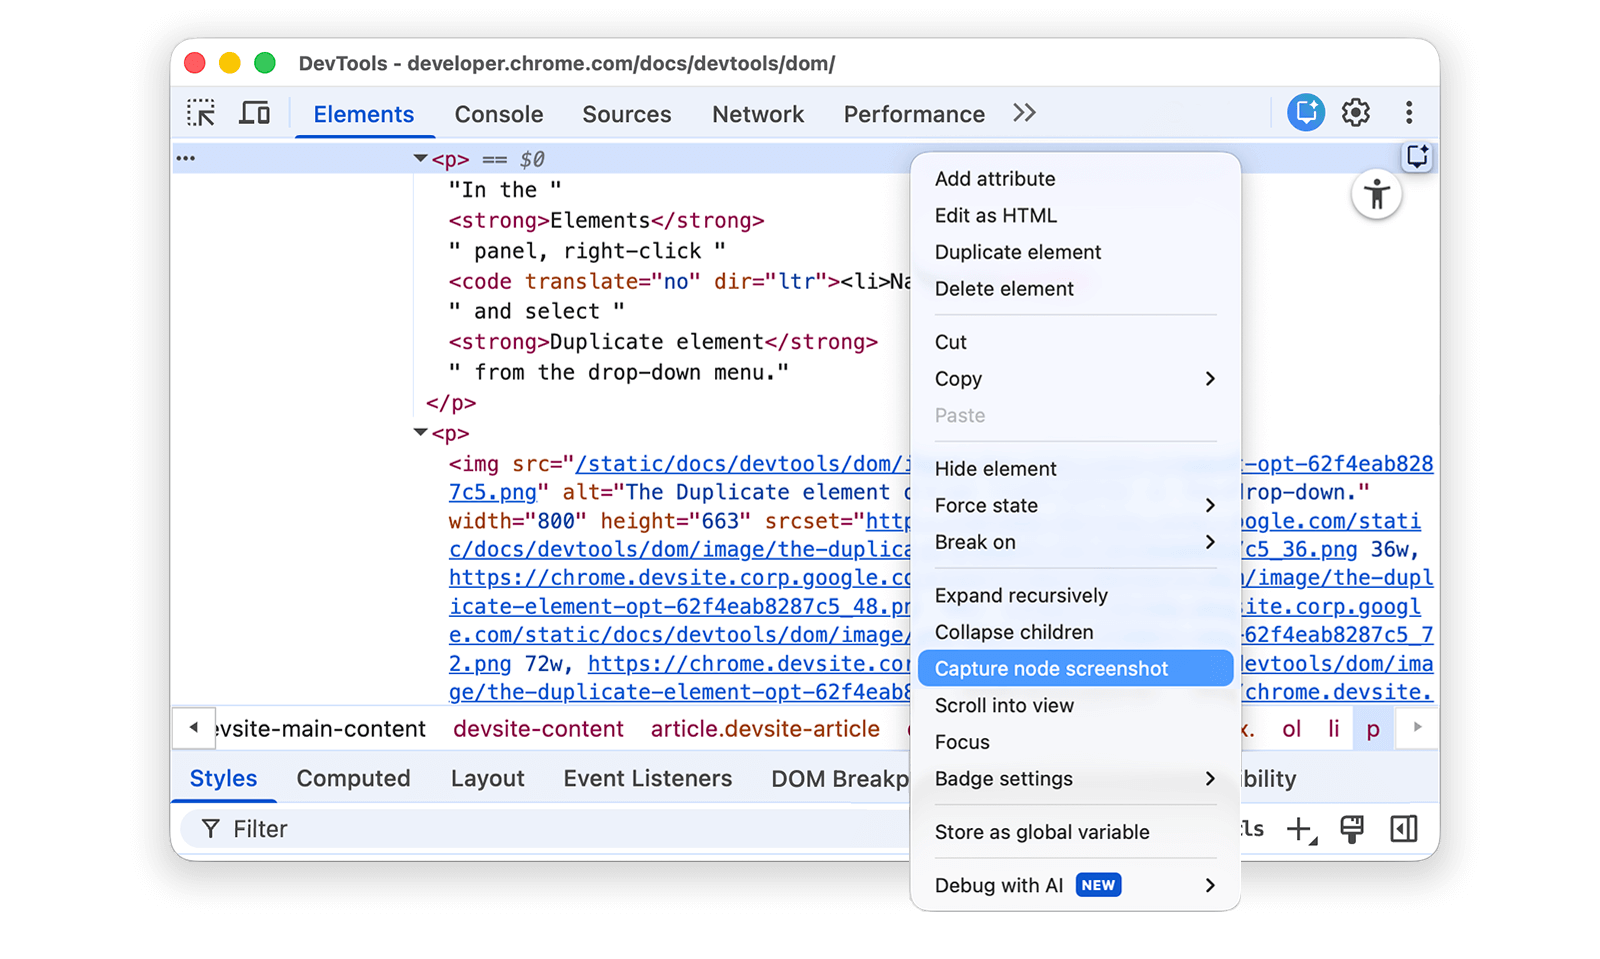
Task: Hide the element via the context menu
Action: tap(995, 468)
